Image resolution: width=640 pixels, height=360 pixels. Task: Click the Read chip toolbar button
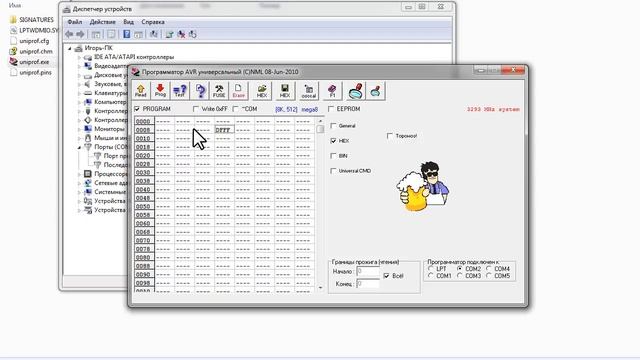click(x=140, y=91)
